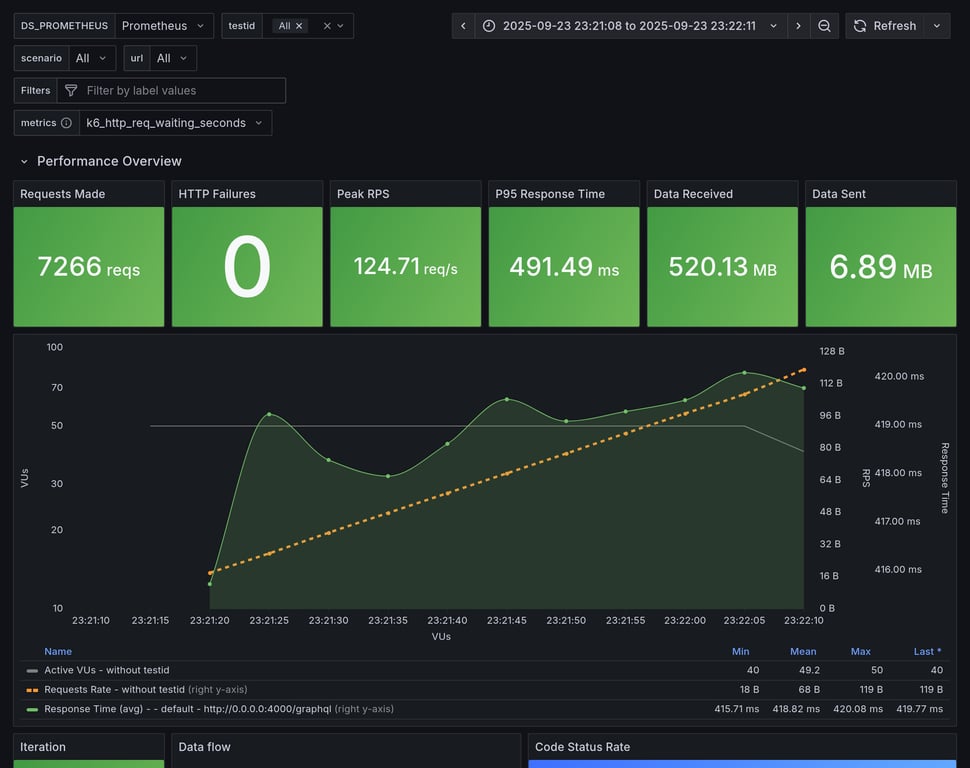Screen dimensions: 970x768
Task: Click the zoom out time range icon
Action: pyautogui.click(x=824, y=26)
